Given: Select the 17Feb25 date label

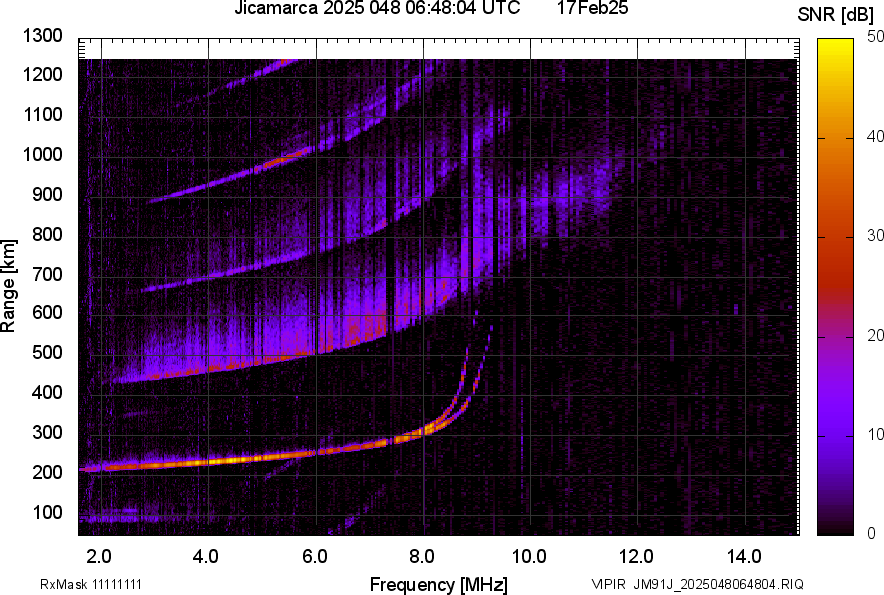Looking at the screenshot, I should pos(593,9).
